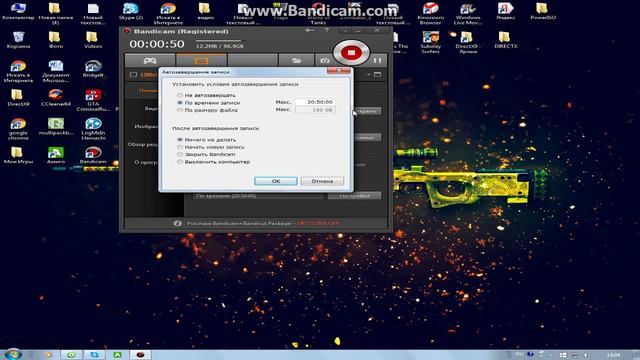
Task: Open the Фото folder on desktop
Action: 55,40
